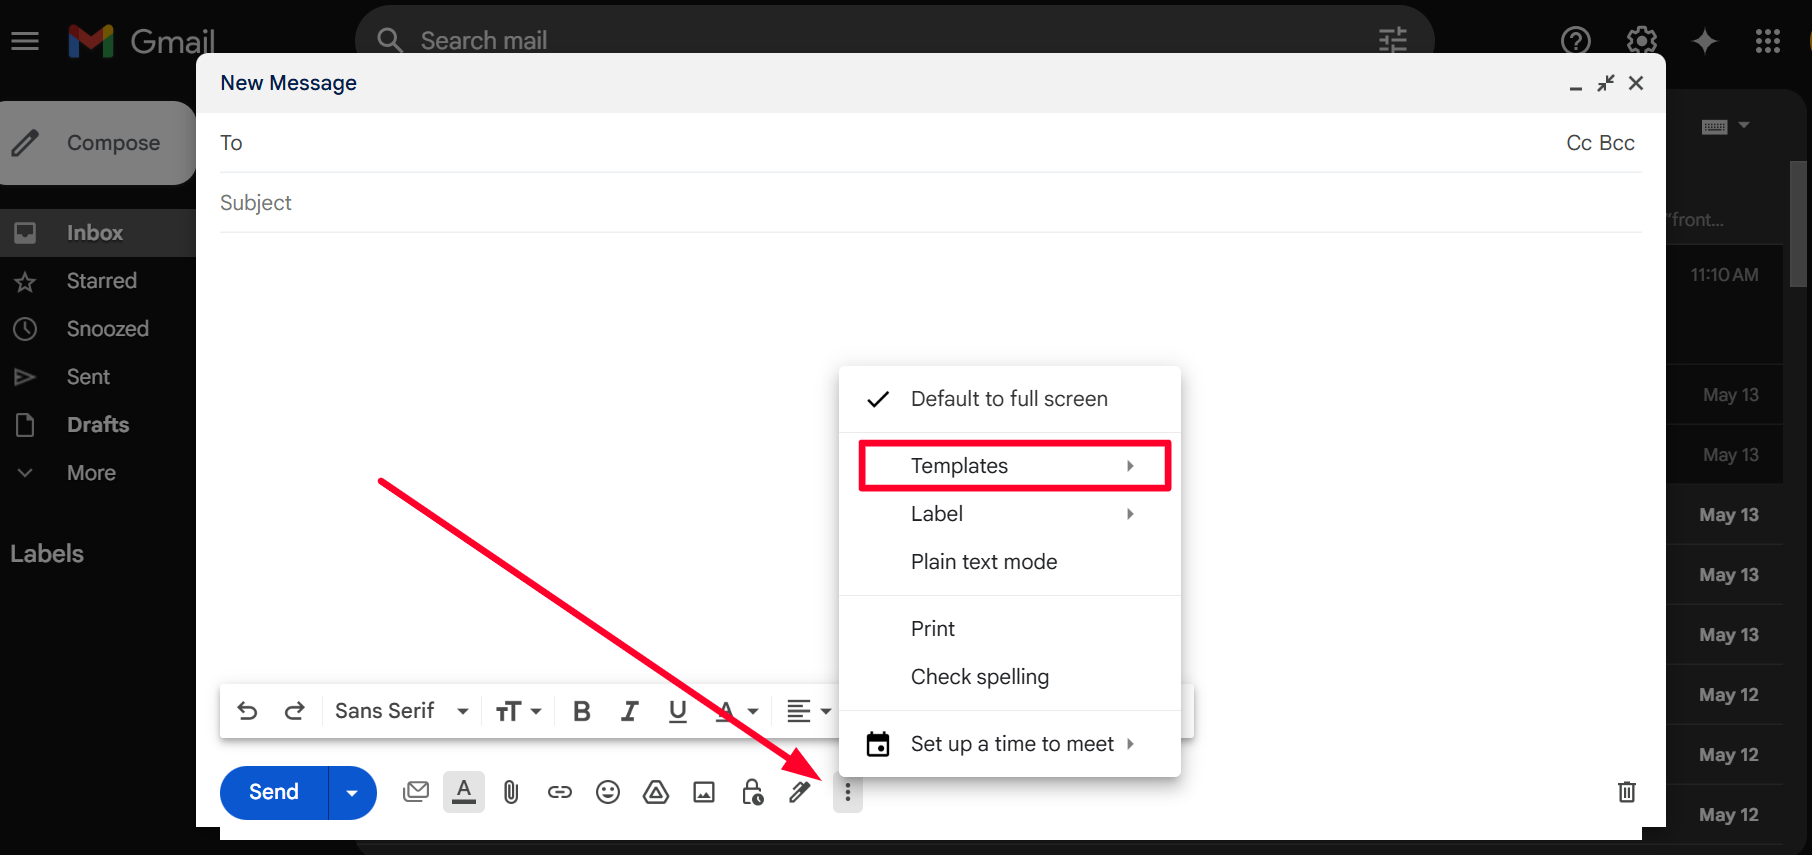This screenshot has height=855, width=1812.
Task: Toggle italic formatting
Action: 629,711
